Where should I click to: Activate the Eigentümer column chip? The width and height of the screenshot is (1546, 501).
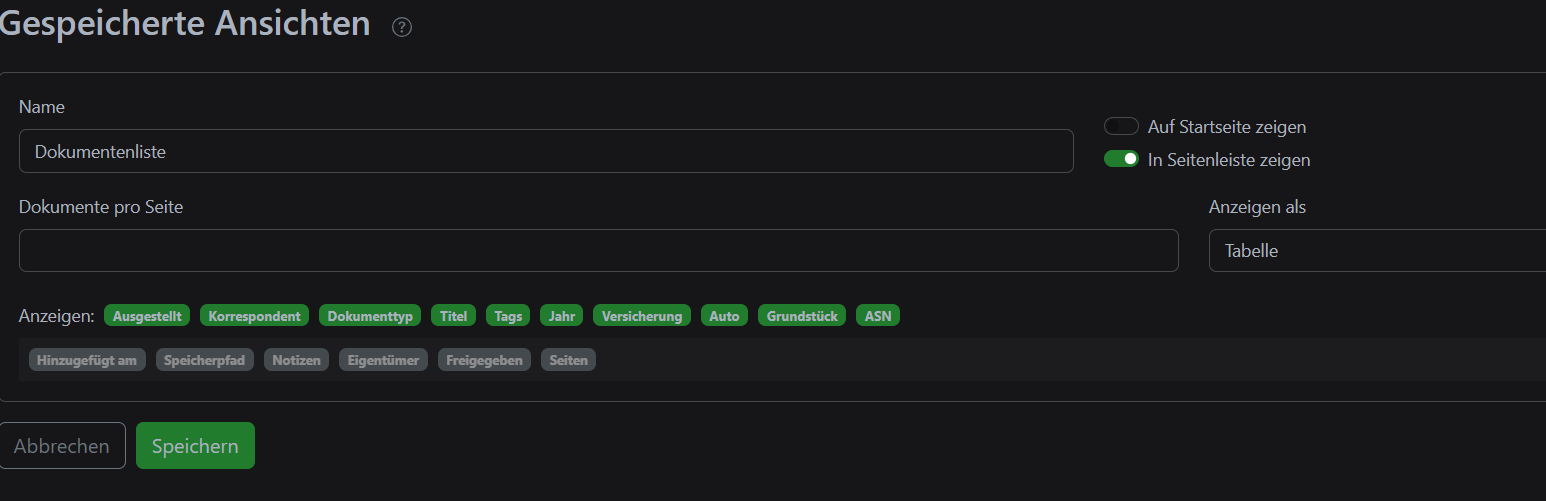click(384, 360)
